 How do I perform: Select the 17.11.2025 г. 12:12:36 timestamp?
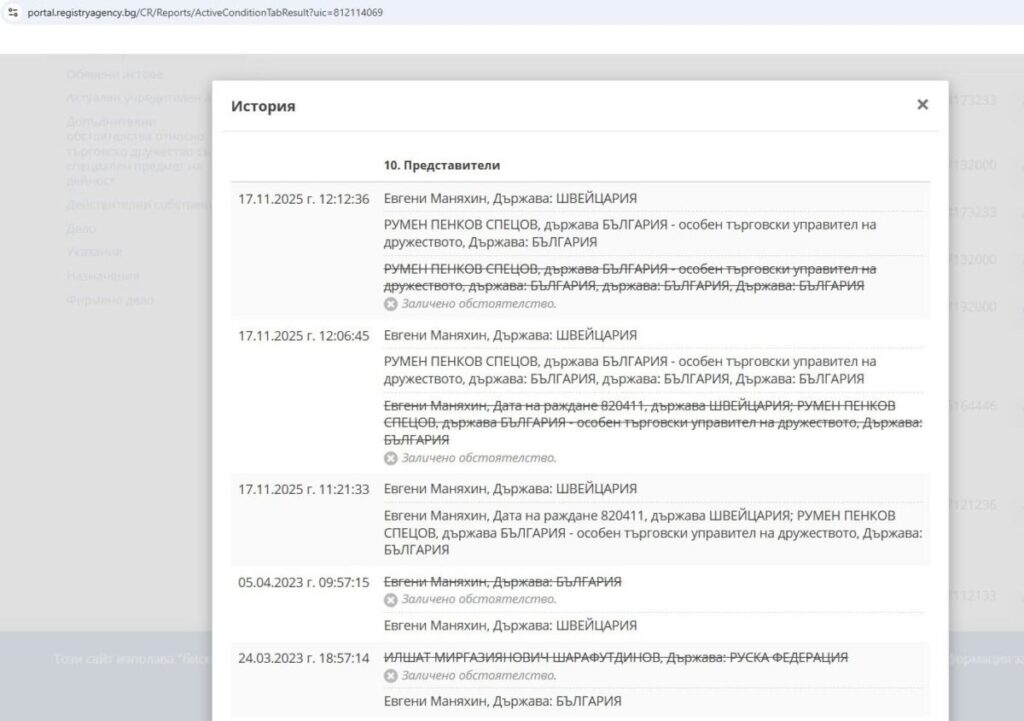point(303,199)
